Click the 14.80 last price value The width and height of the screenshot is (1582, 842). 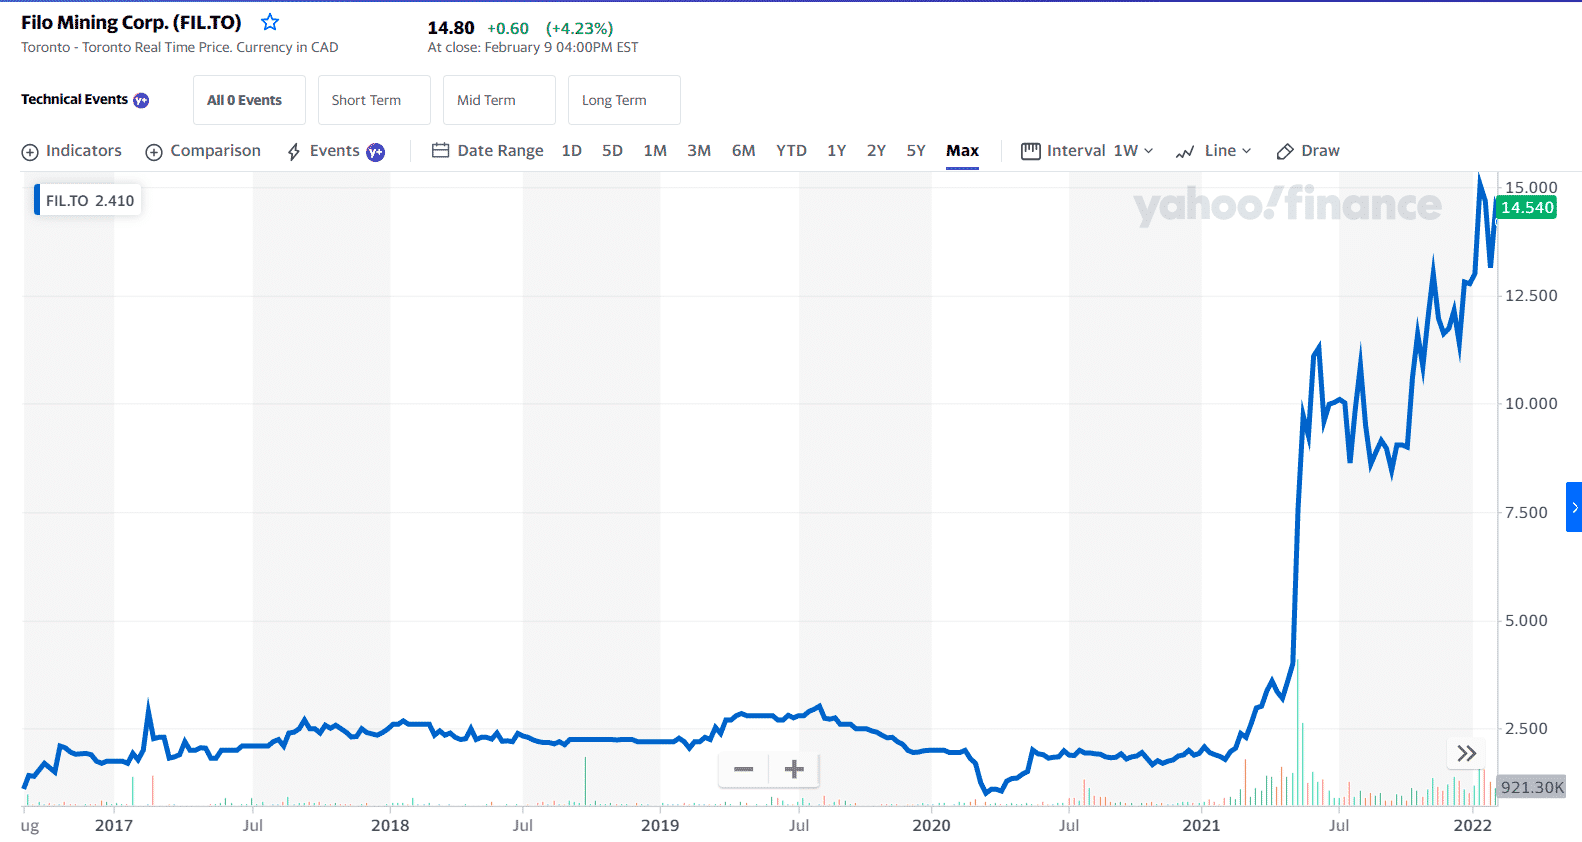451,28
